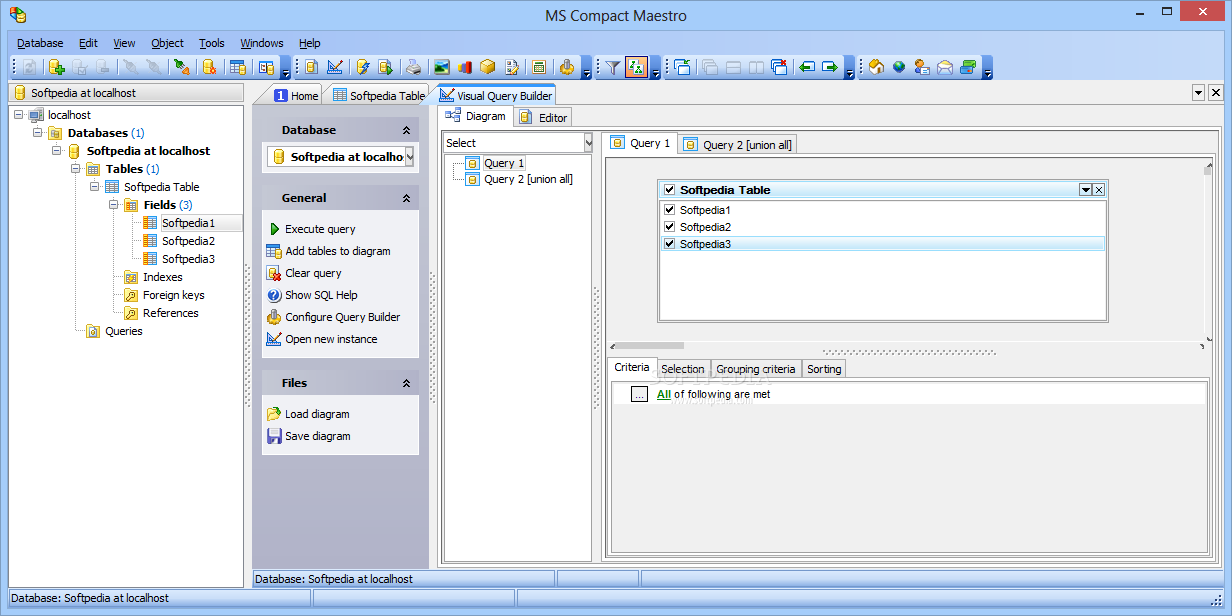The height and width of the screenshot is (616, 1232).
Task: Click the Save diagram floppy icon
Action: [274, 436]
